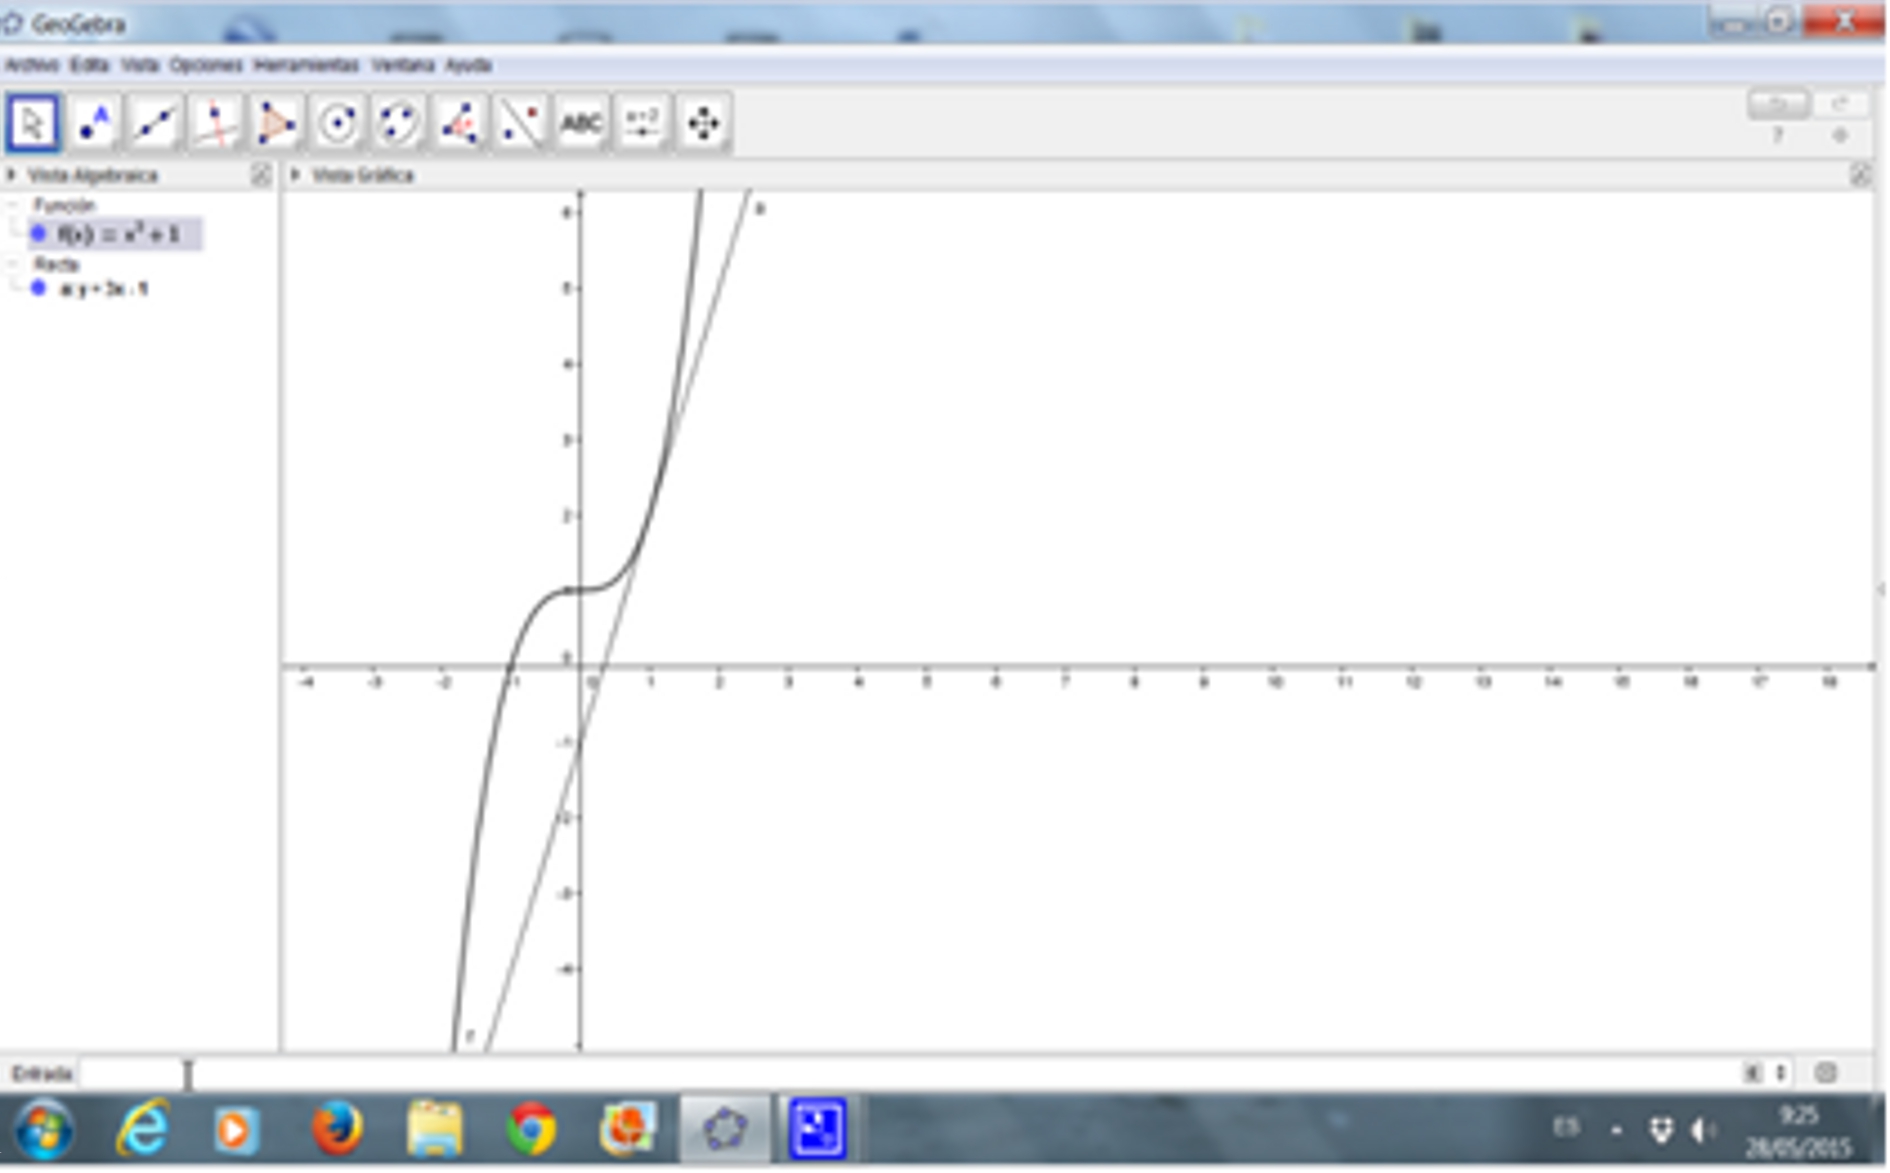Open the Herramientas menu
The height and width of the screenshot is (1173, 1890).
coord(306,66)
